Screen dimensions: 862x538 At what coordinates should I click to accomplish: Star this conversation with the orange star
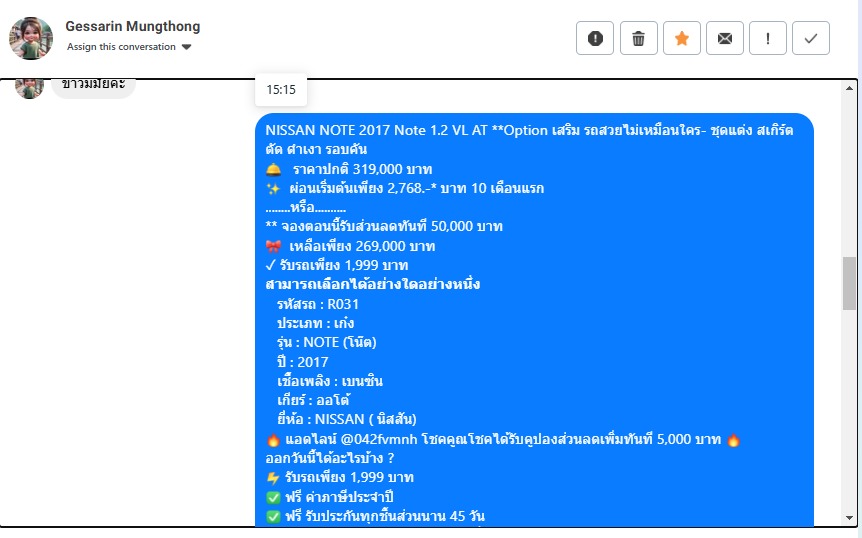[682, 38]
